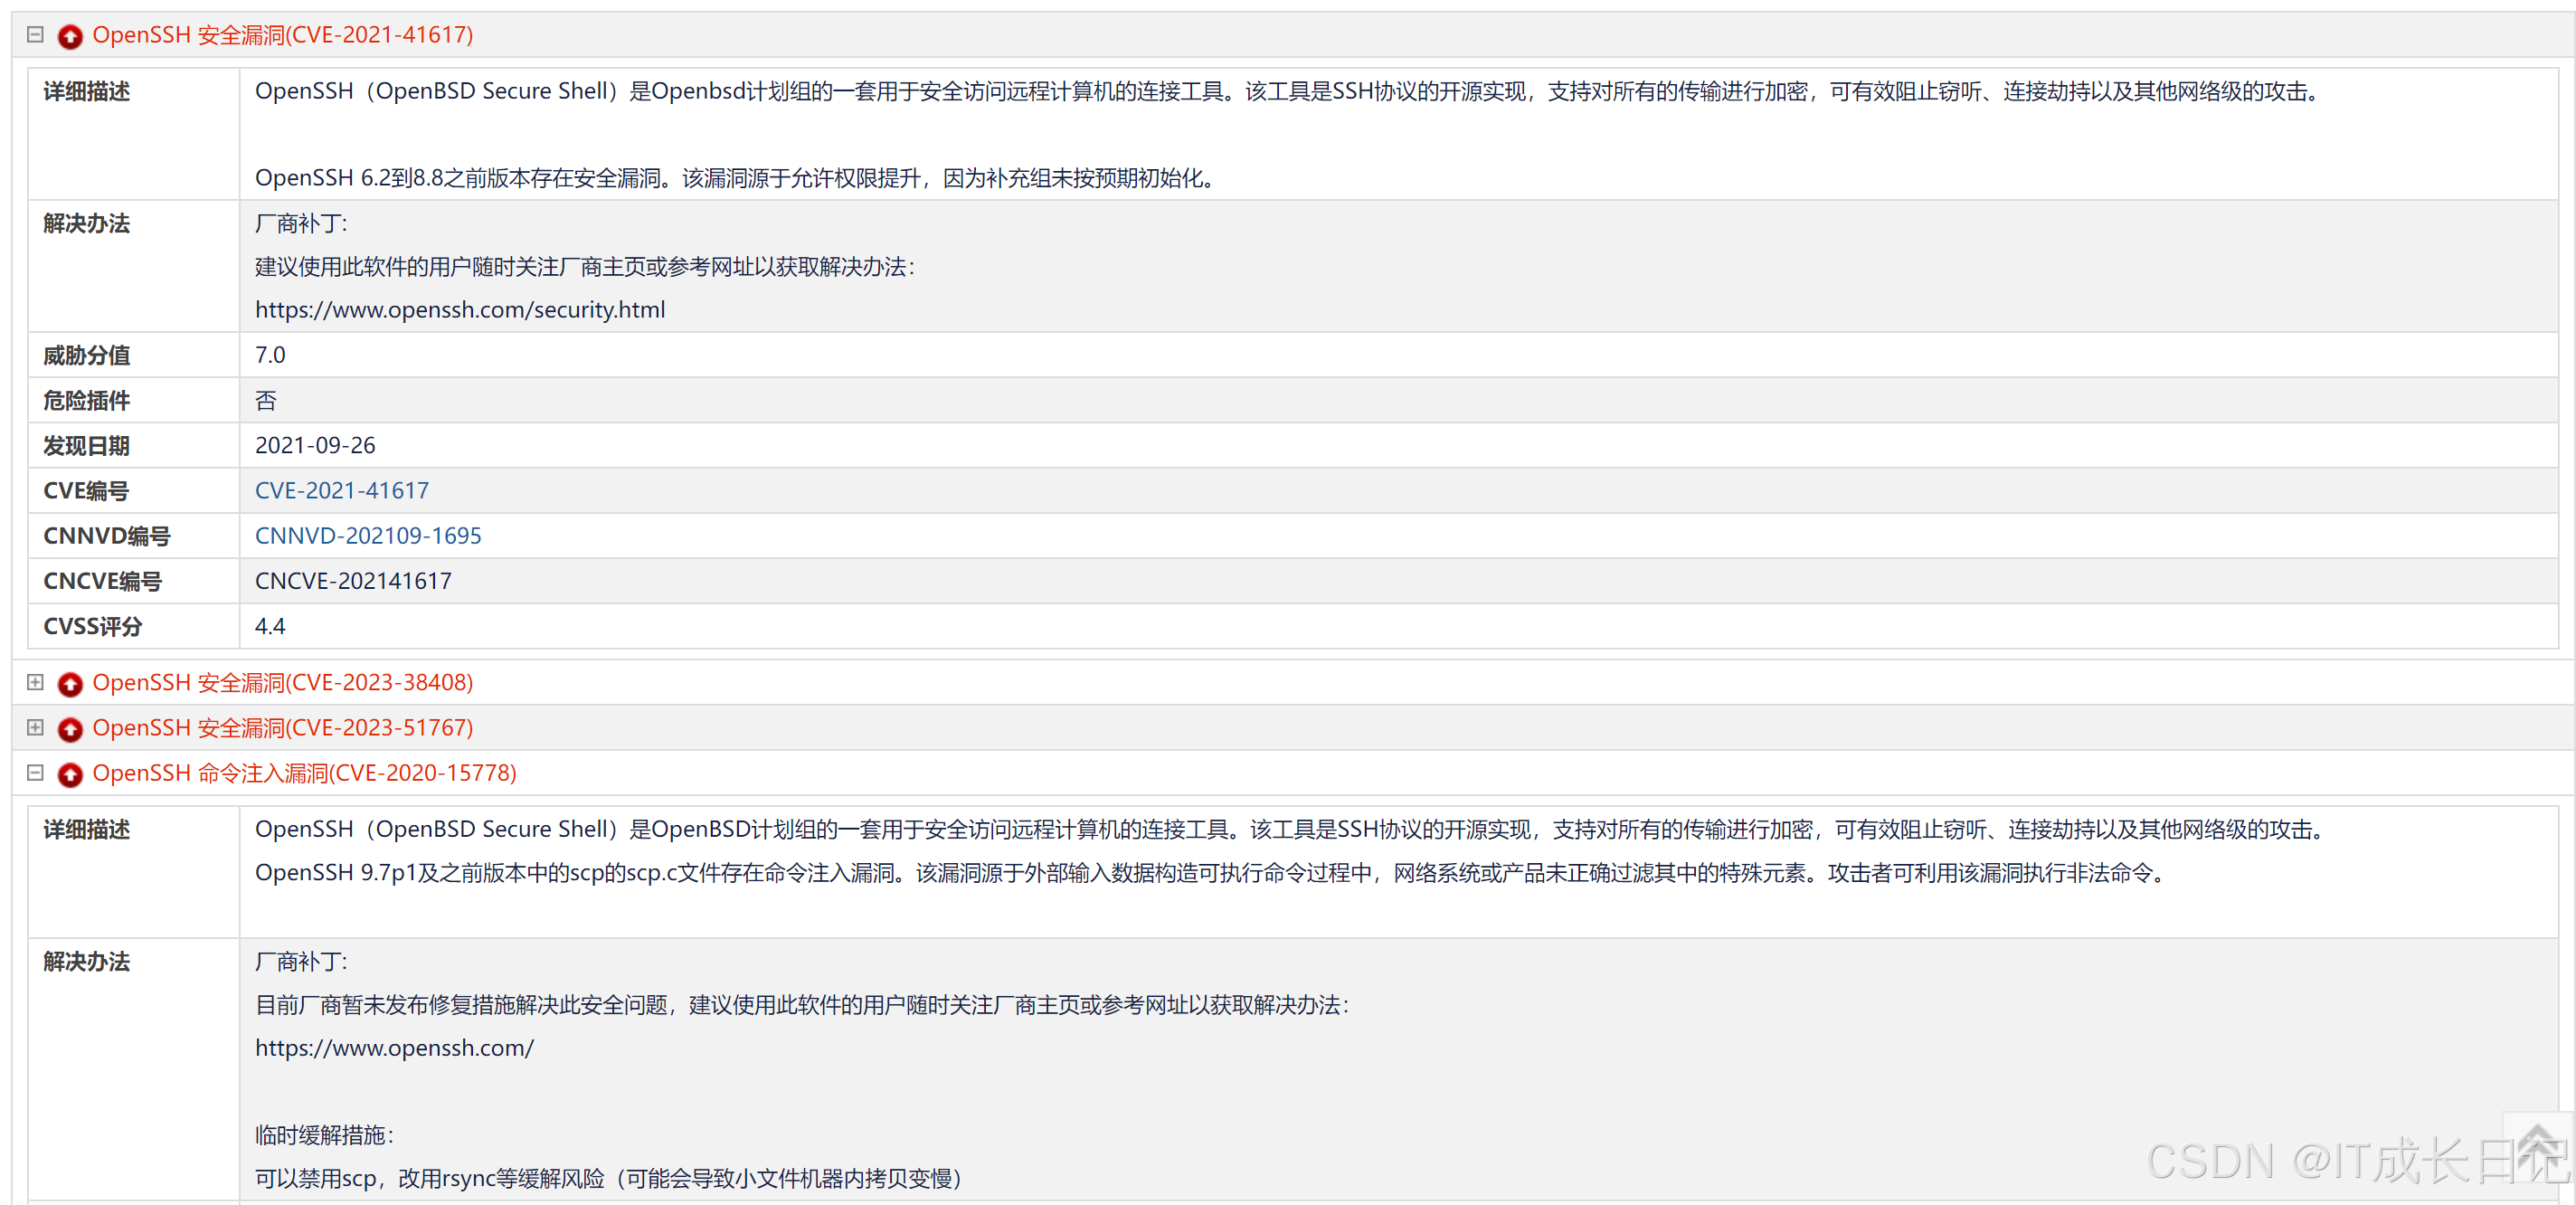The width and height of the screenshot is (2576, 1205).
Task: Click the red severity icon for CVE-2023-51767
Action: click(70, 729)
